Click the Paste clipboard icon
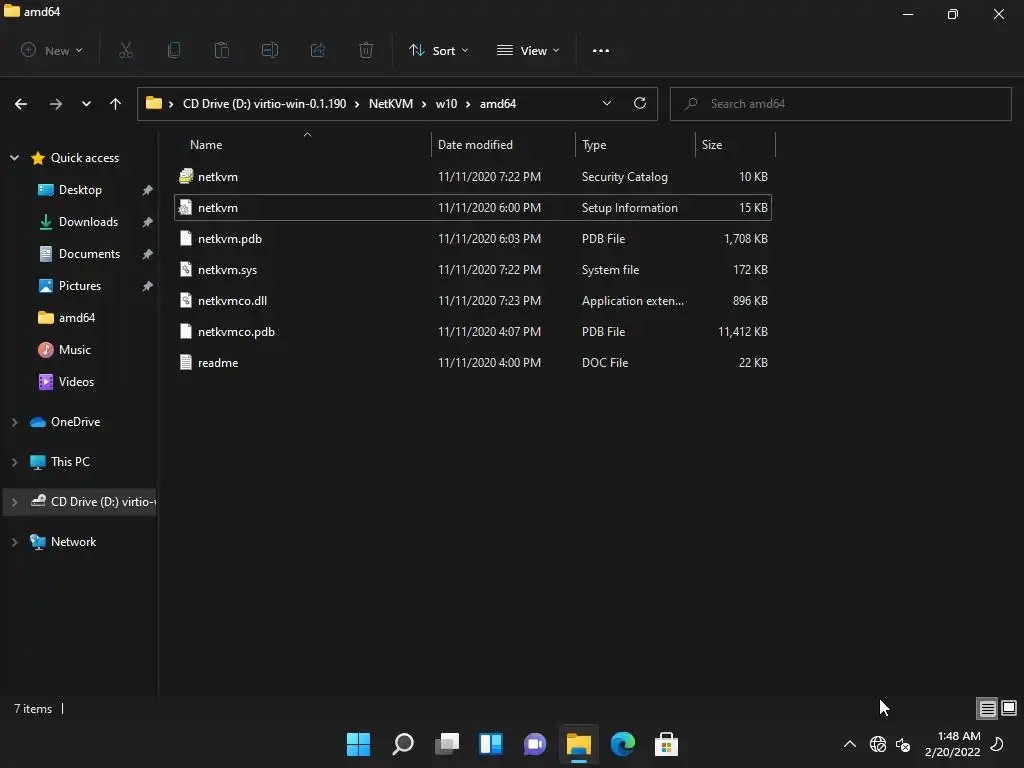The image size is (1024, 768). [222, 50]
